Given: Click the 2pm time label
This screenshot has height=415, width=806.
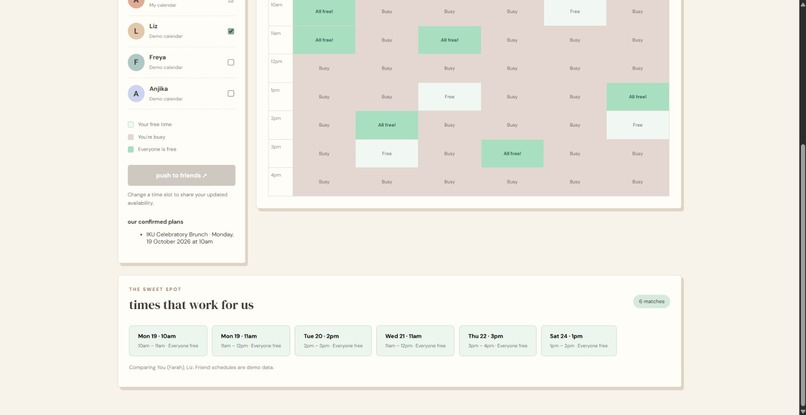Looking at the screenshot, I should [x=276, y=118].
